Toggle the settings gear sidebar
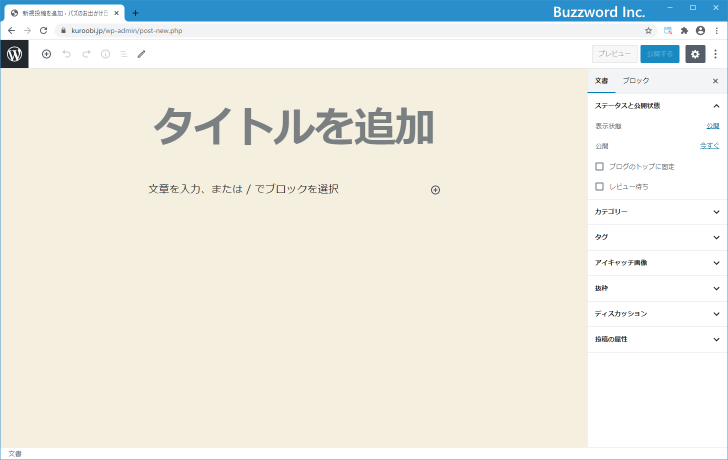The image size is (728, 460). tap(695, 54)
